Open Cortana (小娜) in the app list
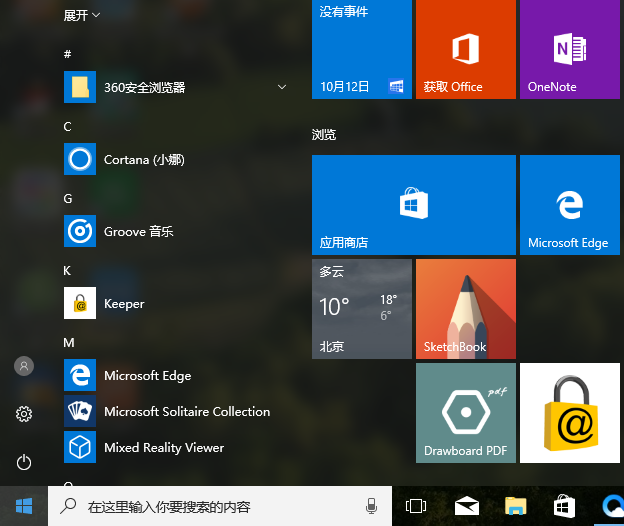 (144, 160)
